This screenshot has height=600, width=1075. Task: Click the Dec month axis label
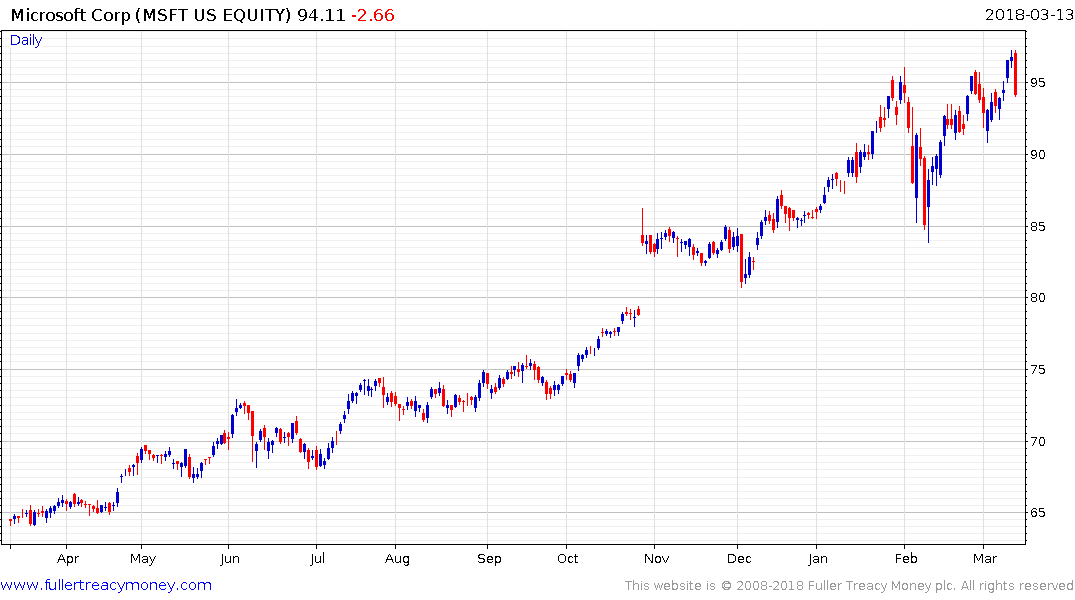point(739,559)
